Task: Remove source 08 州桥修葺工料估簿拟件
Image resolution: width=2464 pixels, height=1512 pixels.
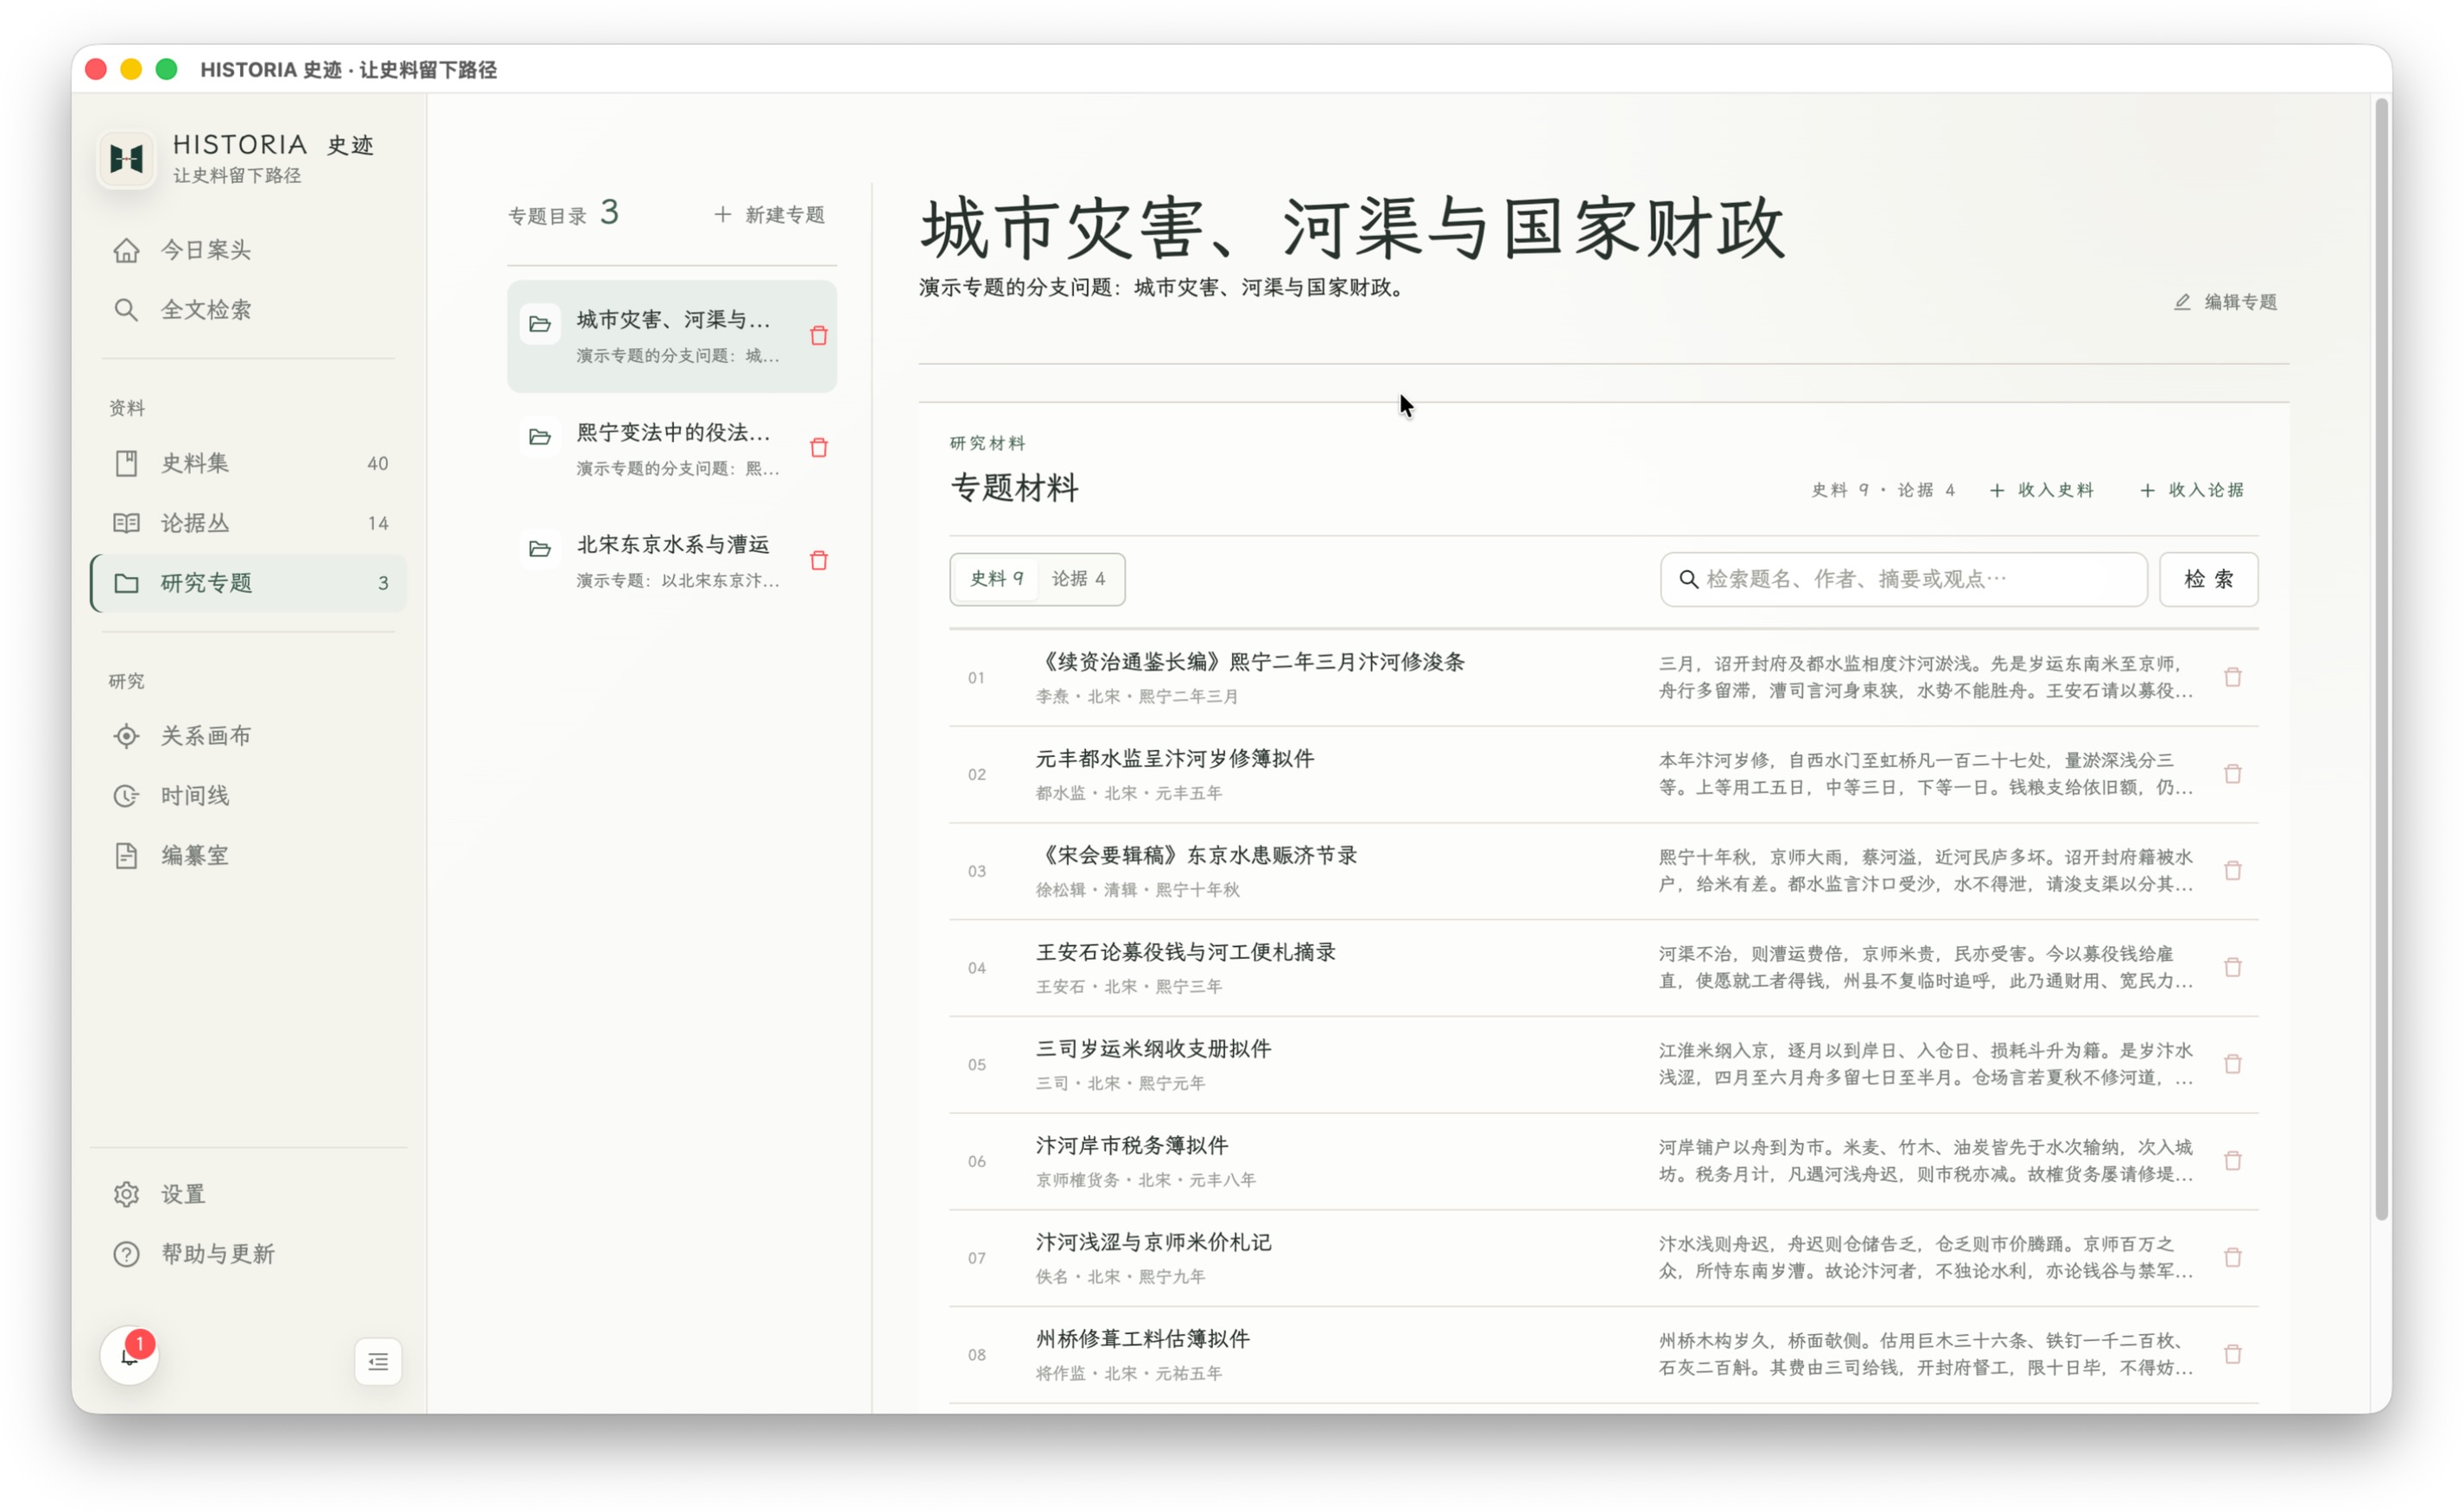Action: [x=2233, y=1354]
